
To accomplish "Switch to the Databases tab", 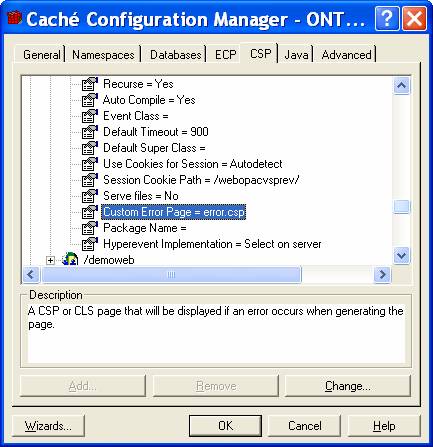I will [176, 55].
